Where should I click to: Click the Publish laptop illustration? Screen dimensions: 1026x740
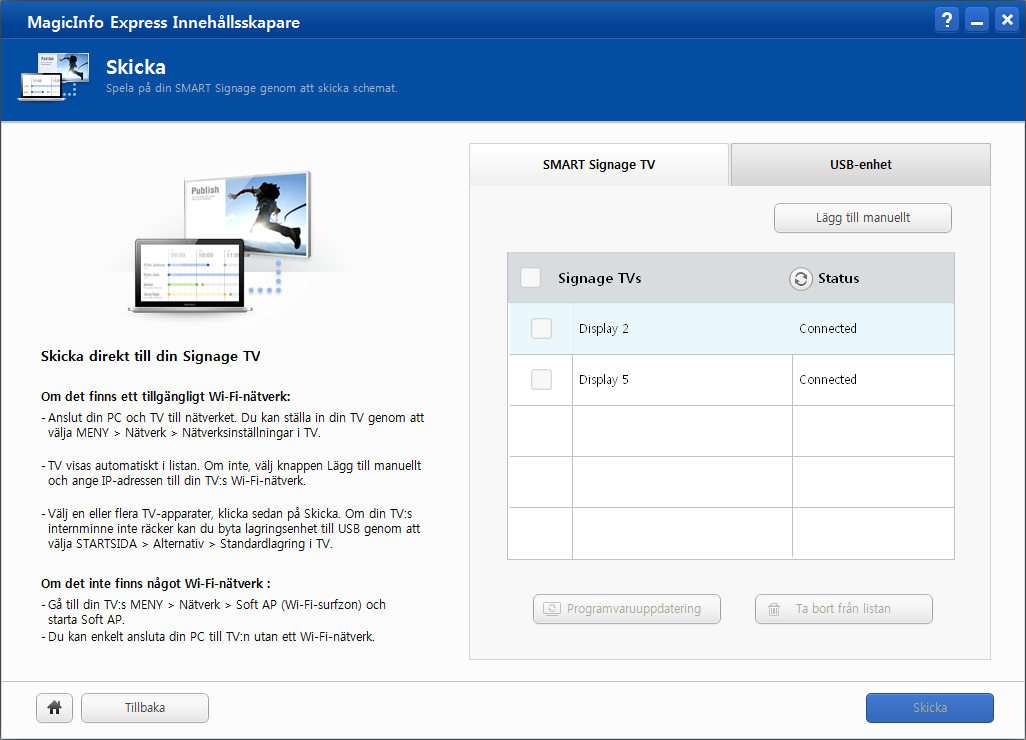point(222,242)
